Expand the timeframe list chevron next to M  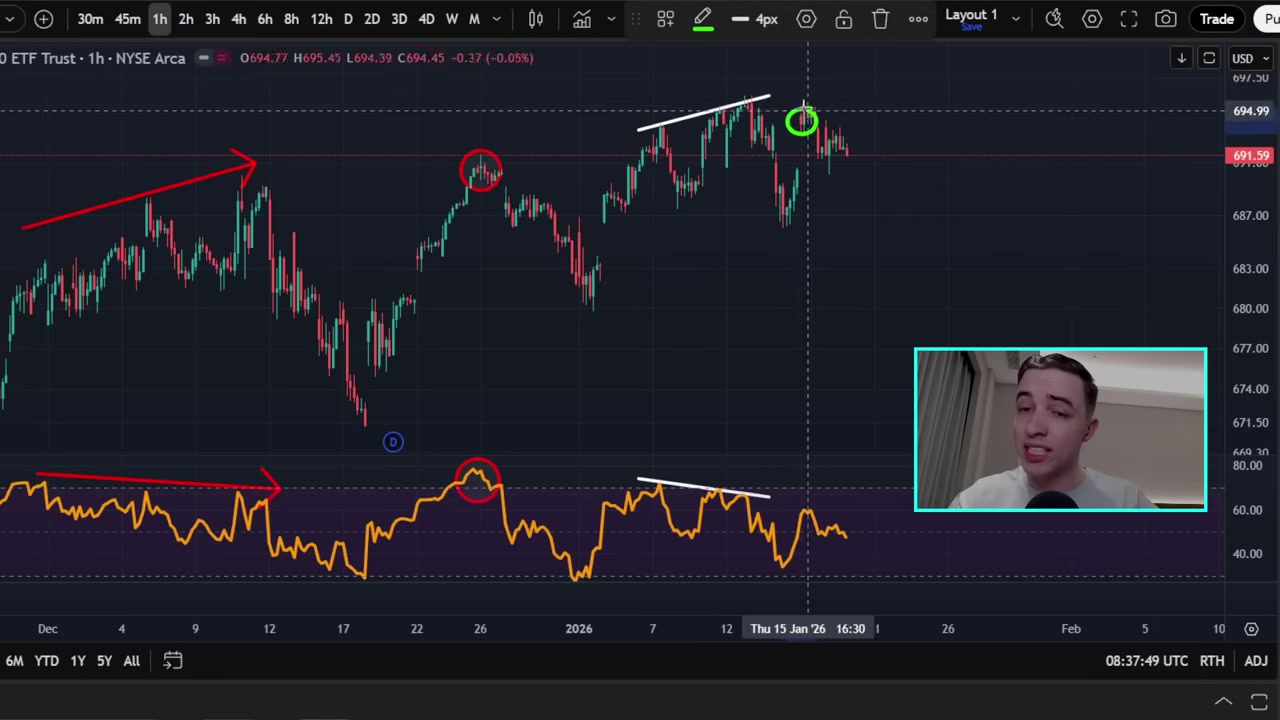click(496, 18)
